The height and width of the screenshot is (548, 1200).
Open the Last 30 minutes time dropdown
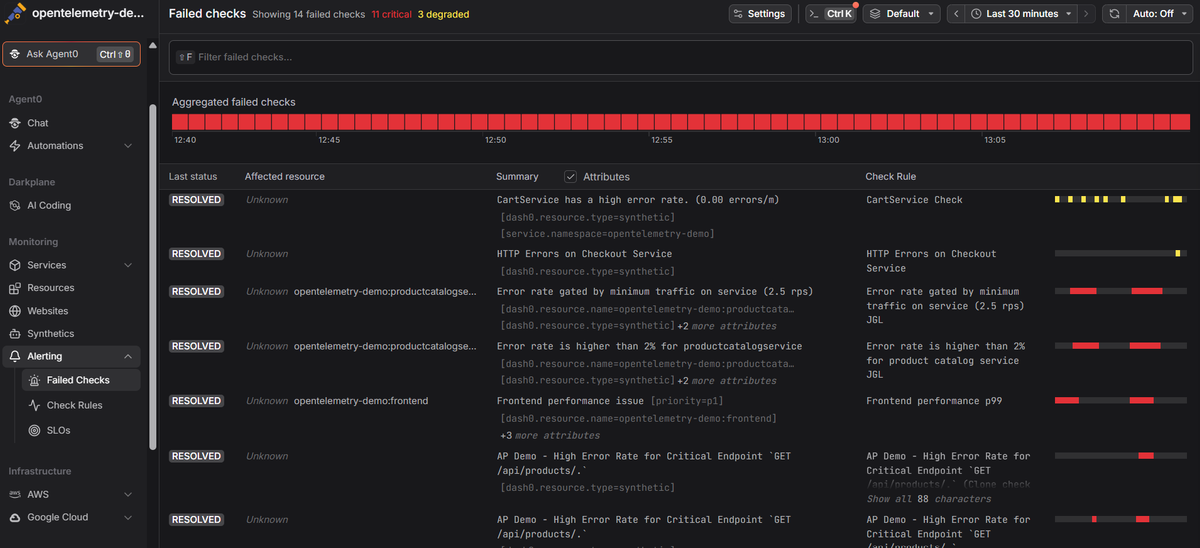coord(1021,14)
